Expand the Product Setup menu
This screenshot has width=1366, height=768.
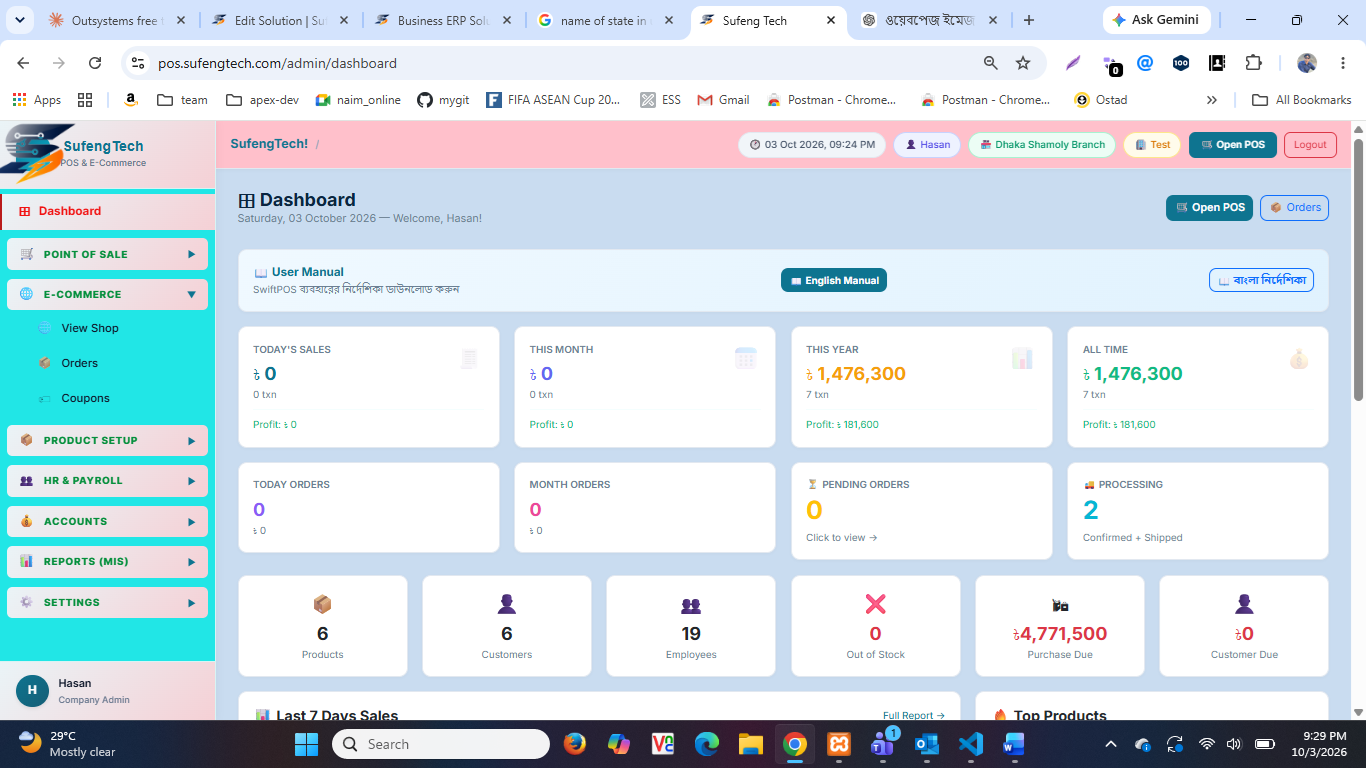[x=107, y=440]
